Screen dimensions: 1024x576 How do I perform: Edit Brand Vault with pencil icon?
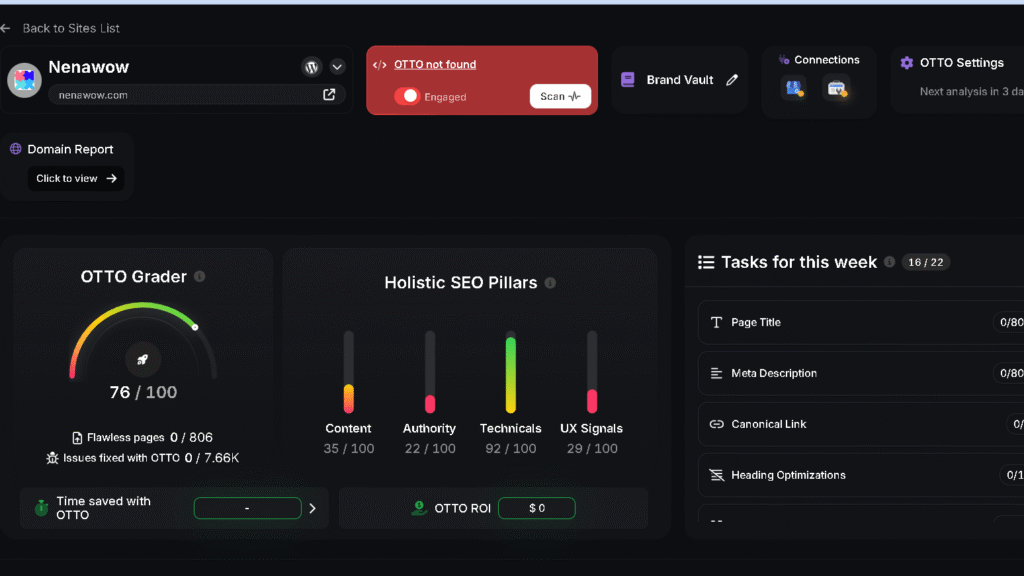[x=732, y=80]
